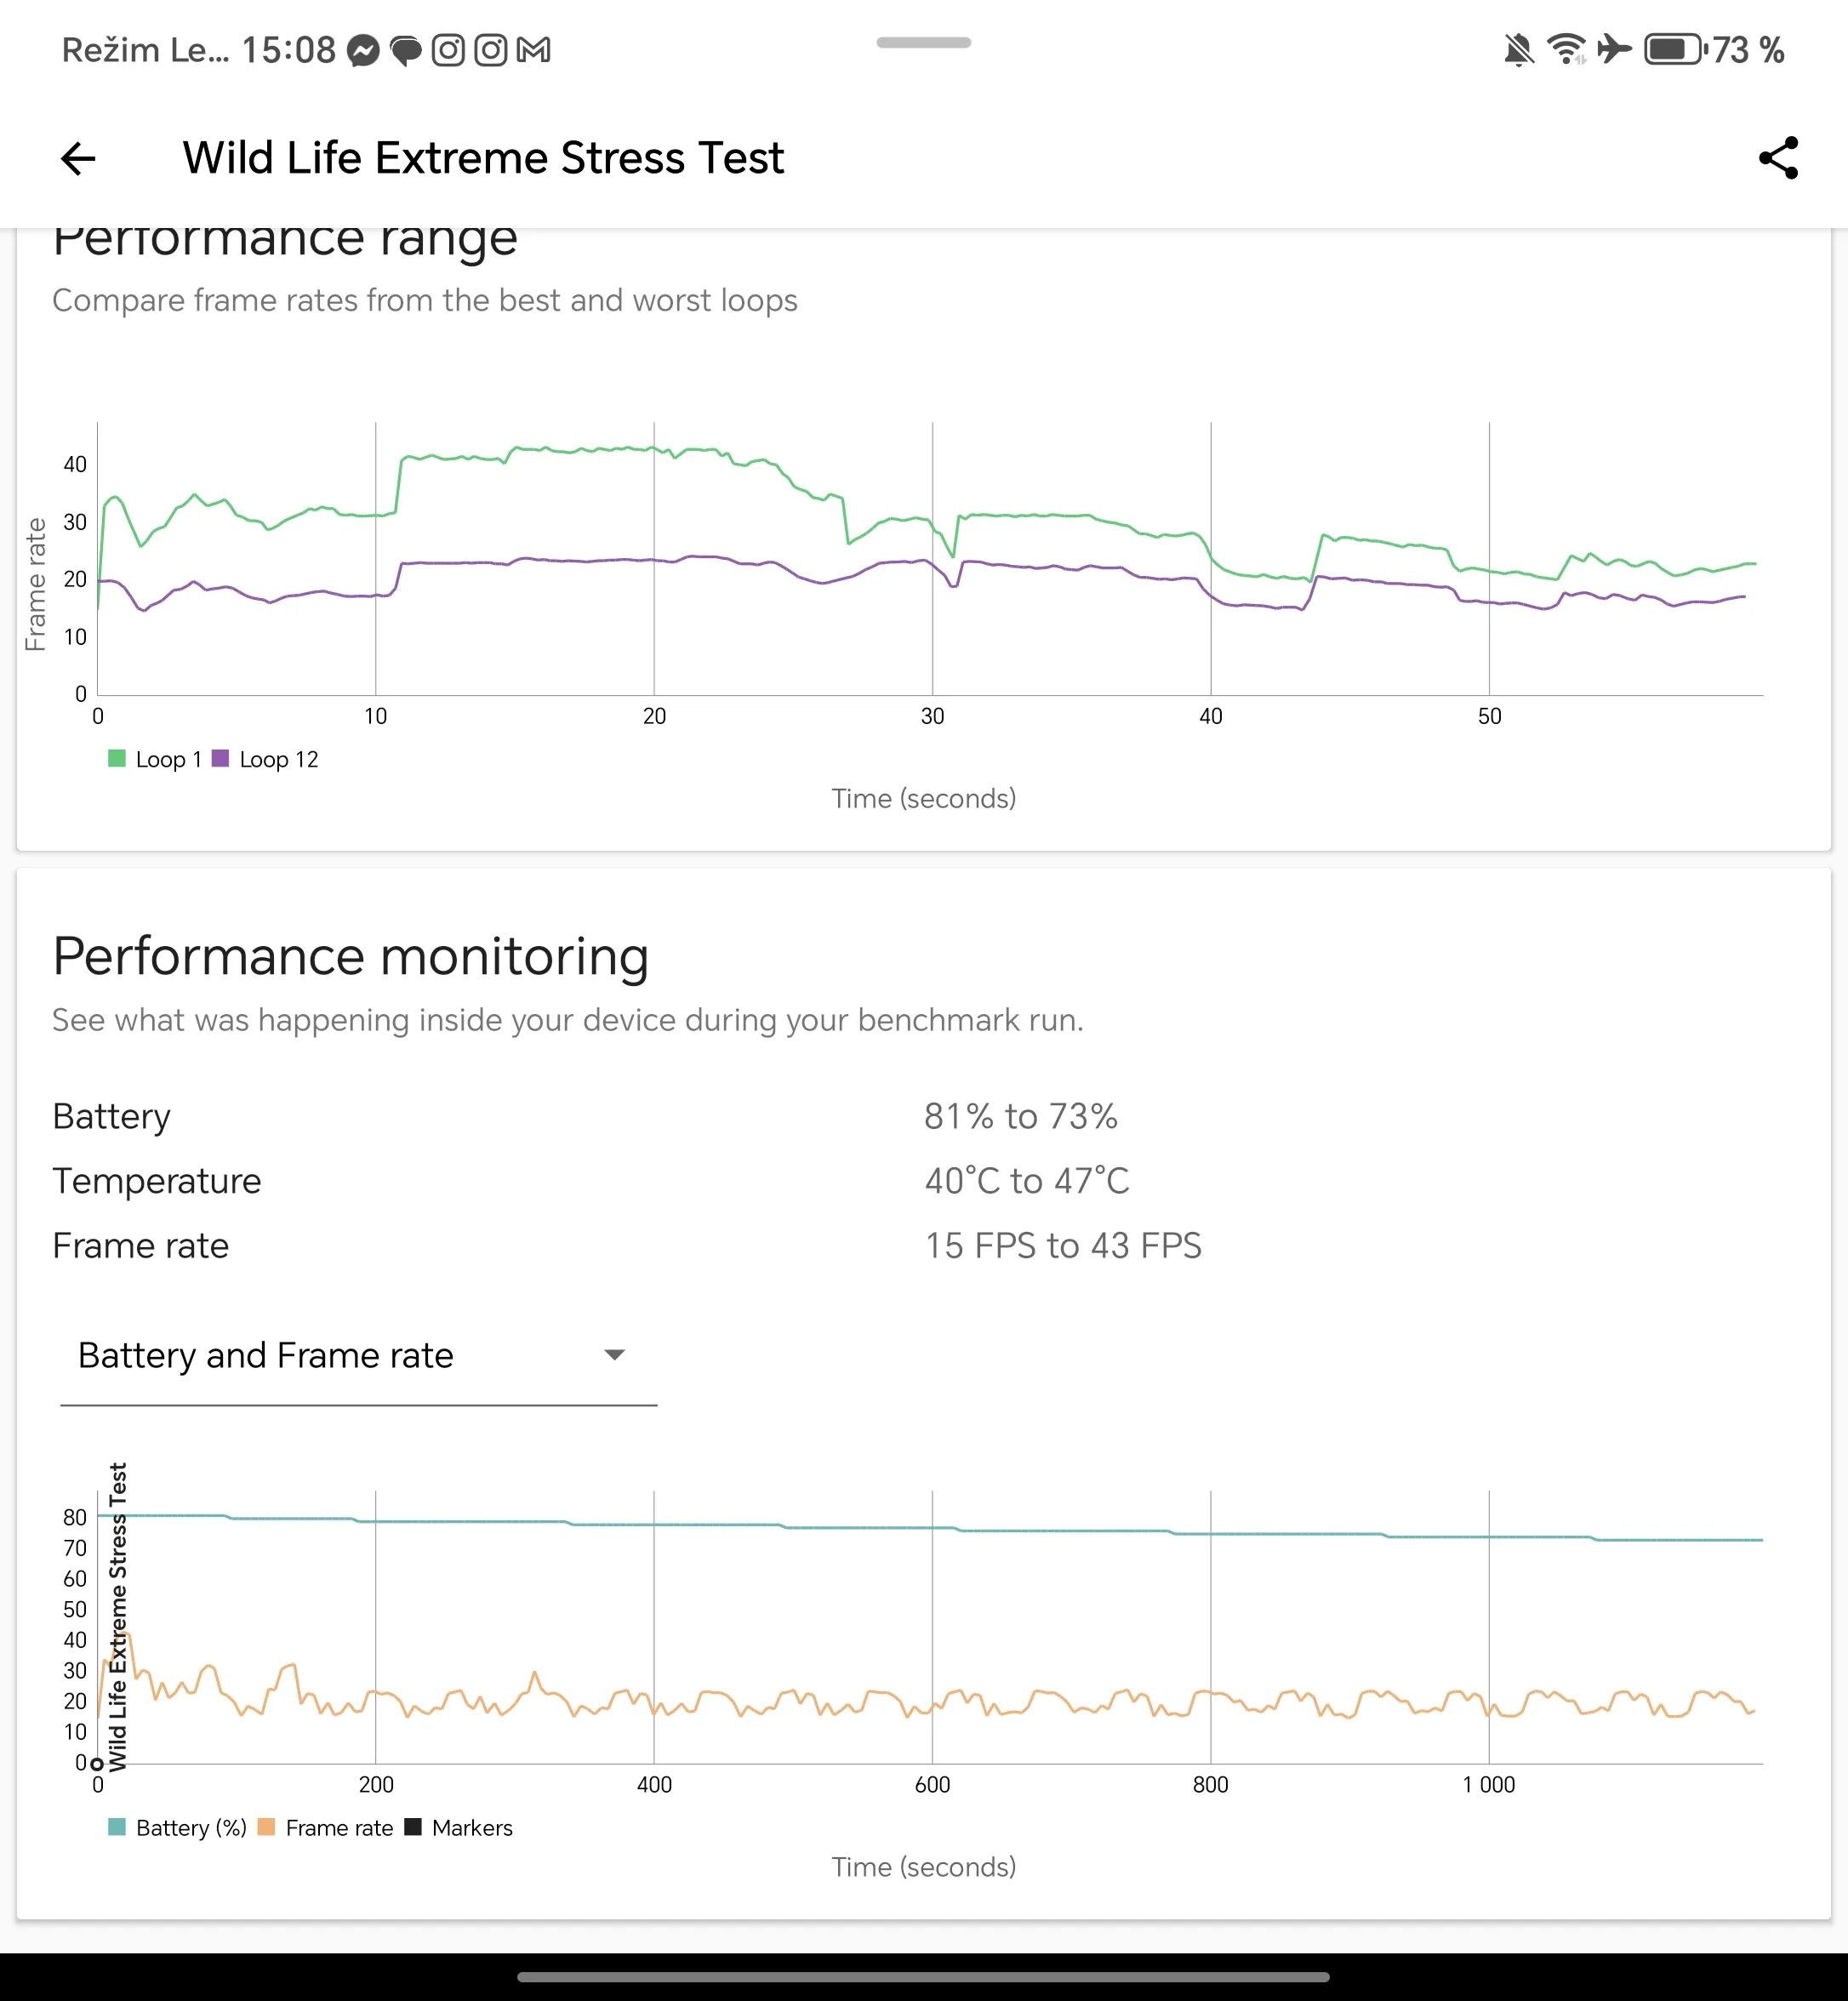Image resolution: width=1848 pixels, height=2001 pixels.
Task: Tap the bottom navigation gesture bar
Action: pyautogui.click(x=923, y=1977)
